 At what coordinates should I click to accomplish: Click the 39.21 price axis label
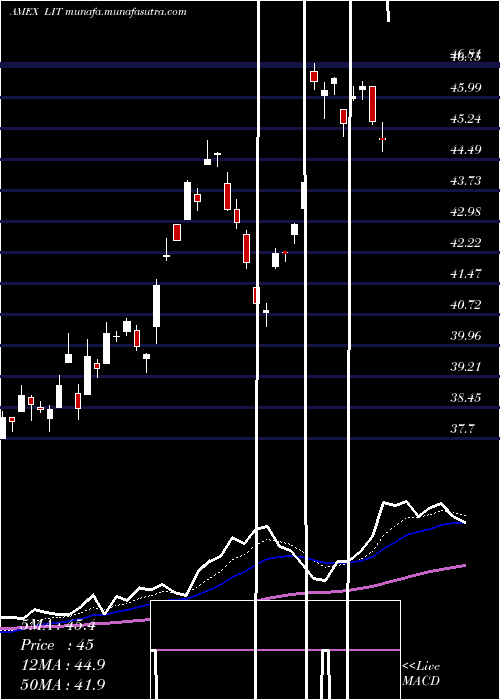(466, 367)
